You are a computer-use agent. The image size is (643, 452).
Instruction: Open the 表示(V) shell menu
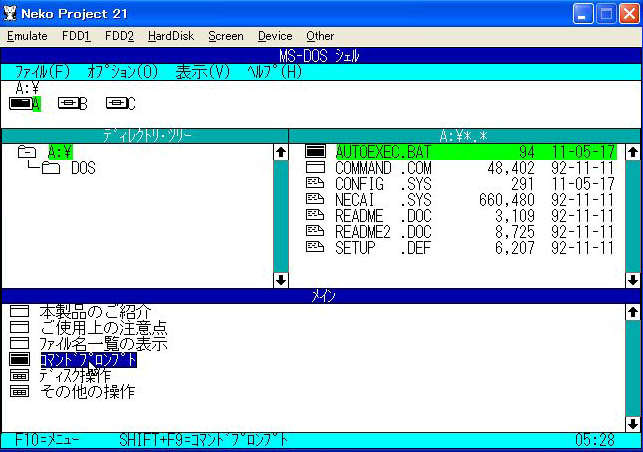tap(203, 72)
